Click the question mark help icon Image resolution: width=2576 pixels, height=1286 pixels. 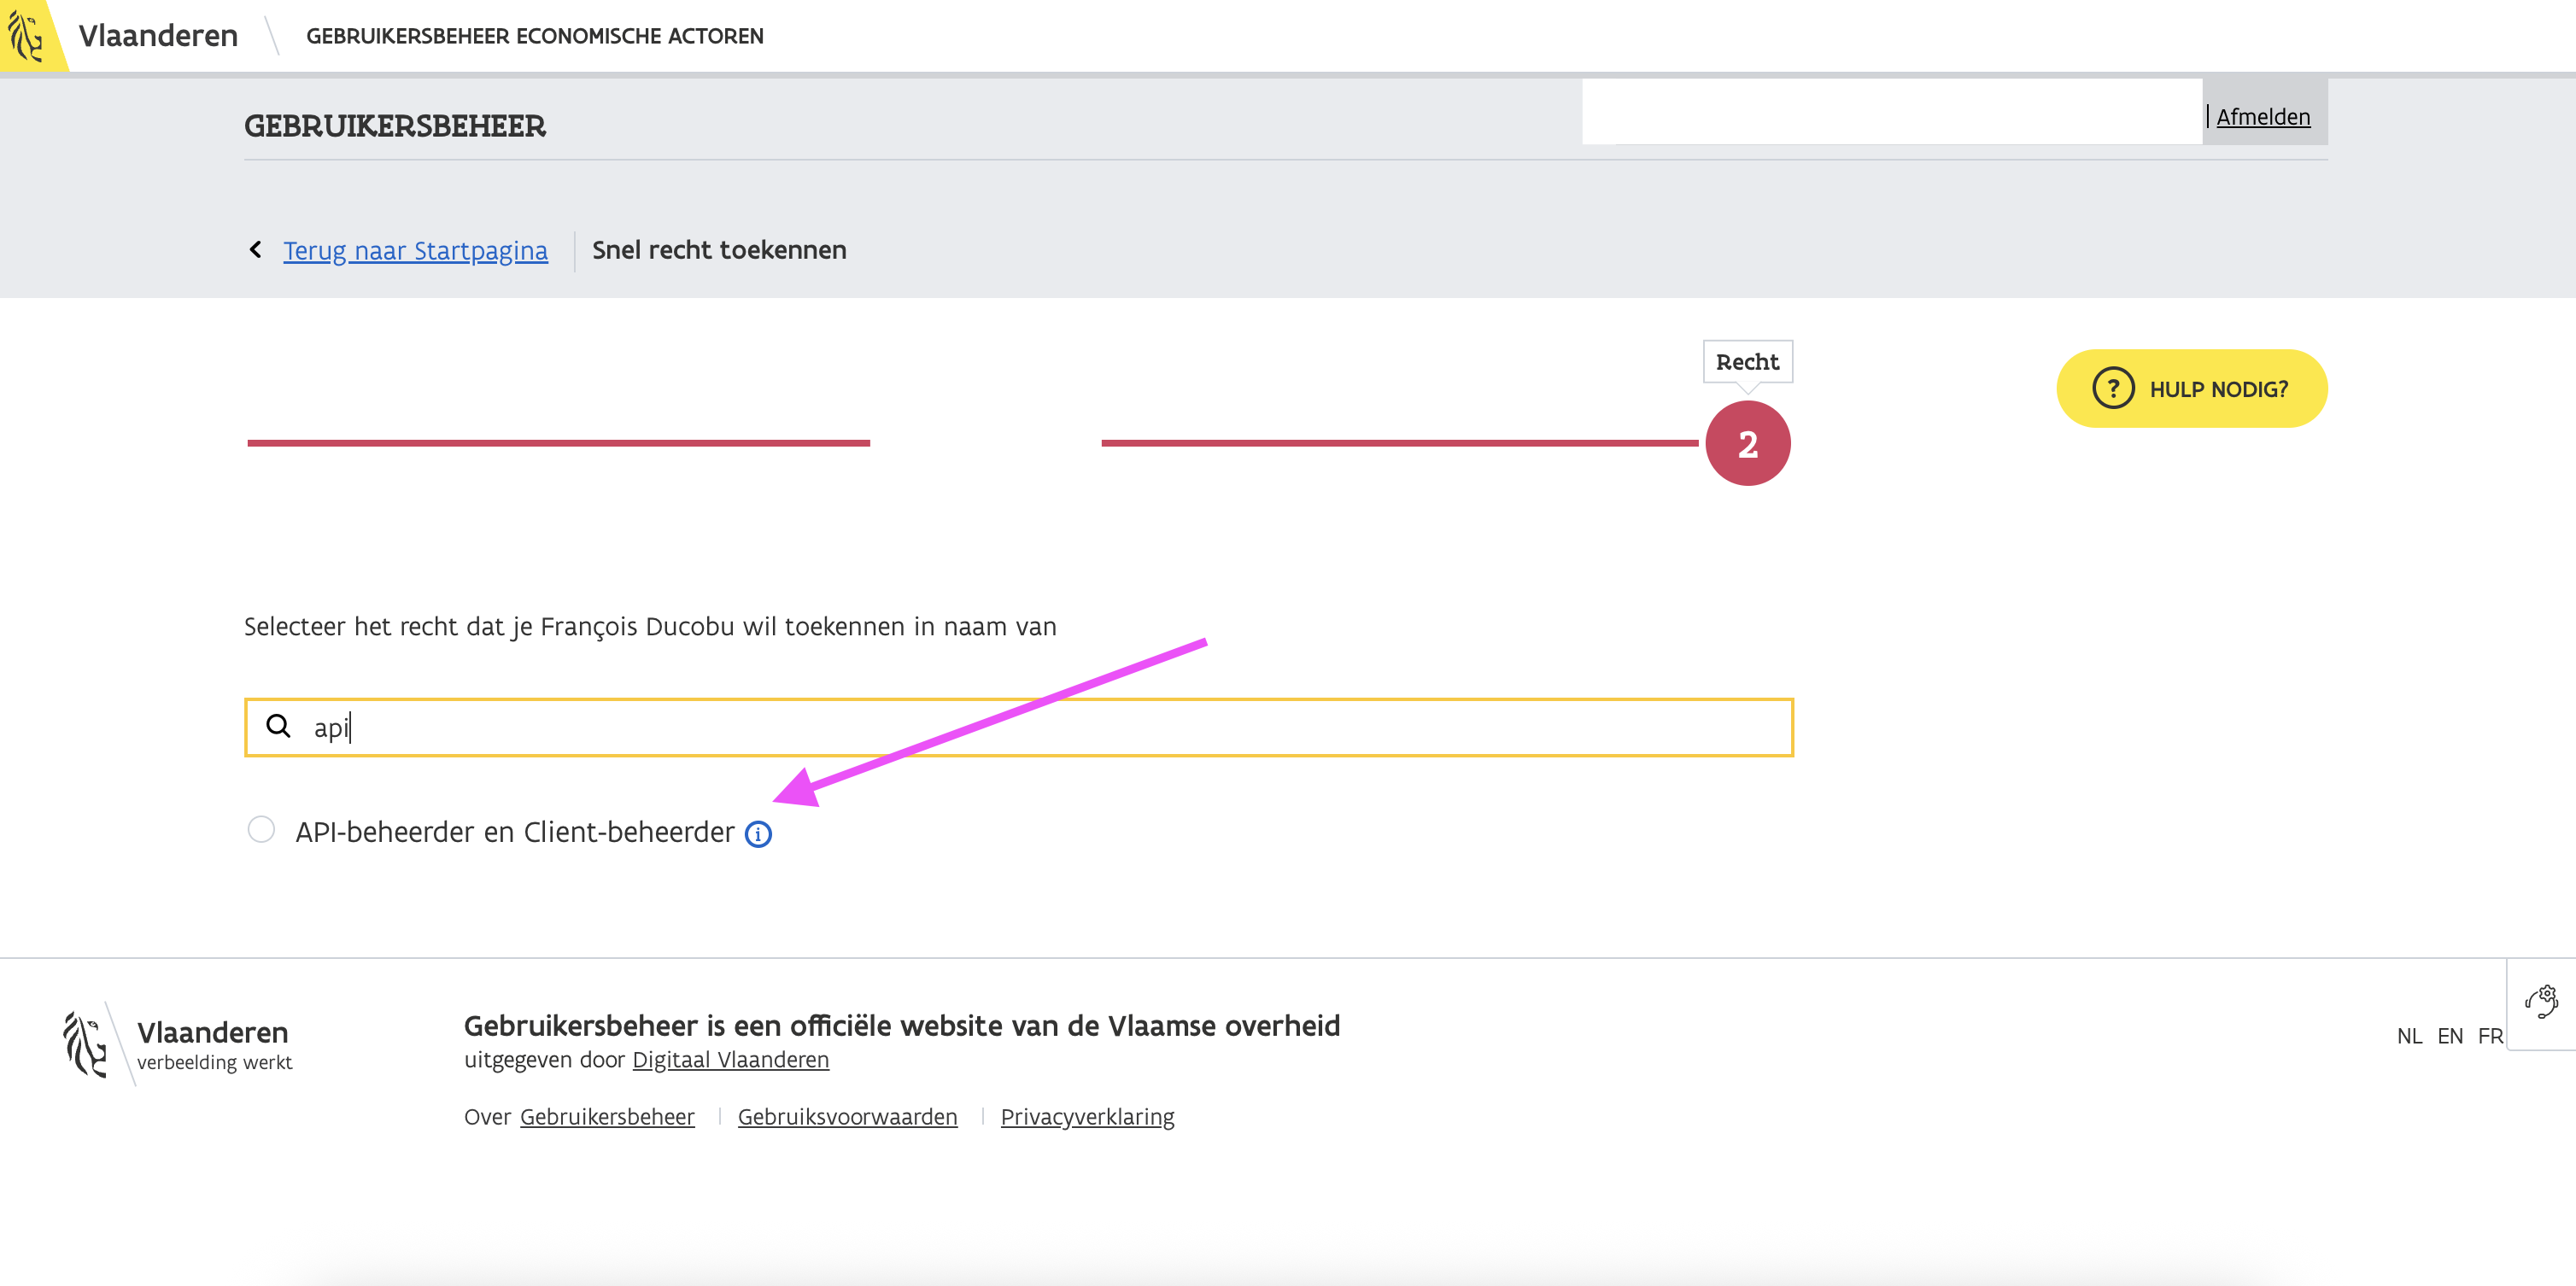[2113, 389]
